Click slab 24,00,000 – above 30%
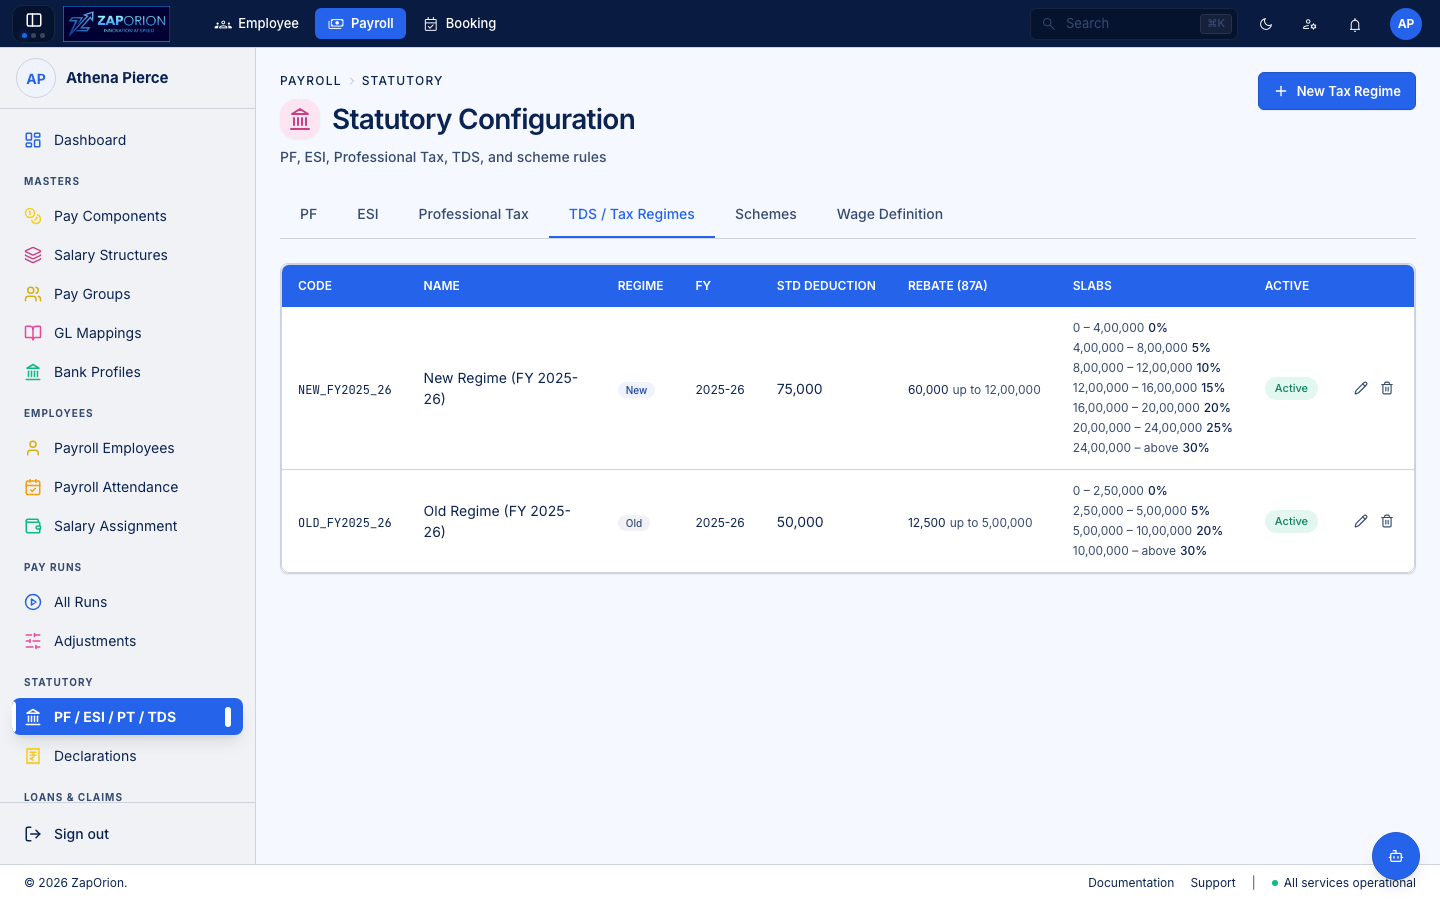Viewport: 1440px width, 900px height. click(x=1141, y=448)
